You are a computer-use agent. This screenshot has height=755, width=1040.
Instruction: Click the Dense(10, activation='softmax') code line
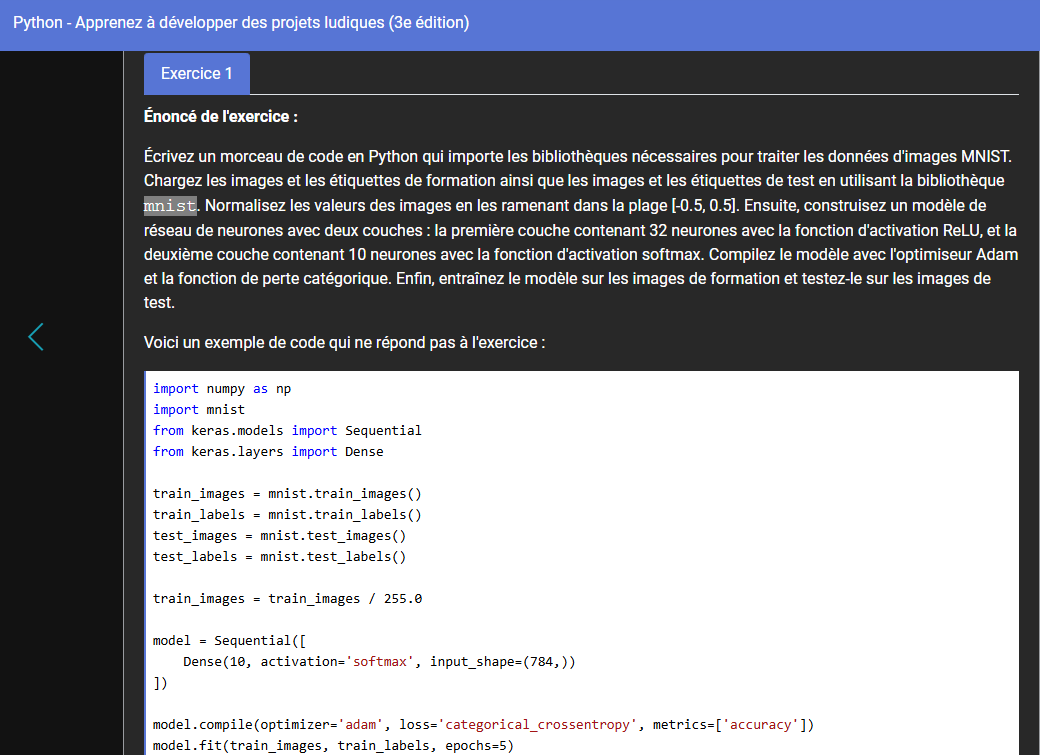[x=379, y=661]
